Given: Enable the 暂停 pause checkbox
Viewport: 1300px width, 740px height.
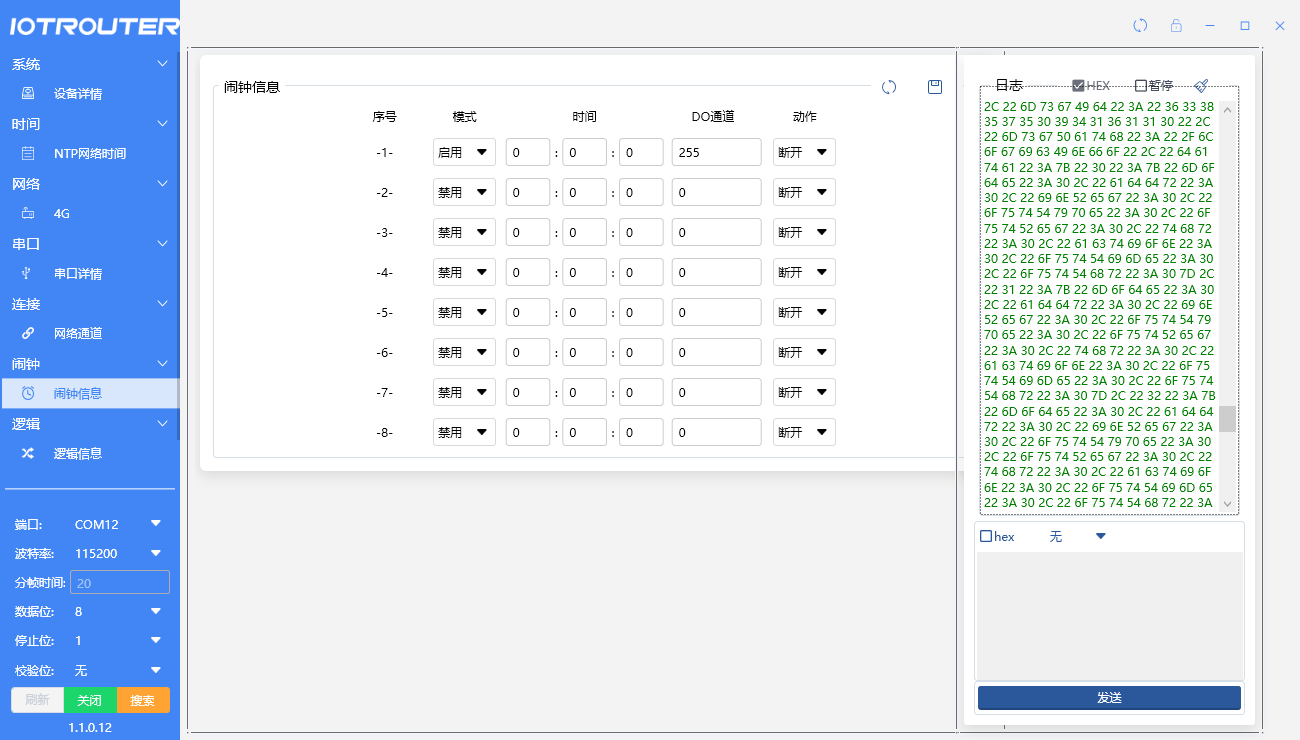Looking at the screenshot, I should (1141, 86).
